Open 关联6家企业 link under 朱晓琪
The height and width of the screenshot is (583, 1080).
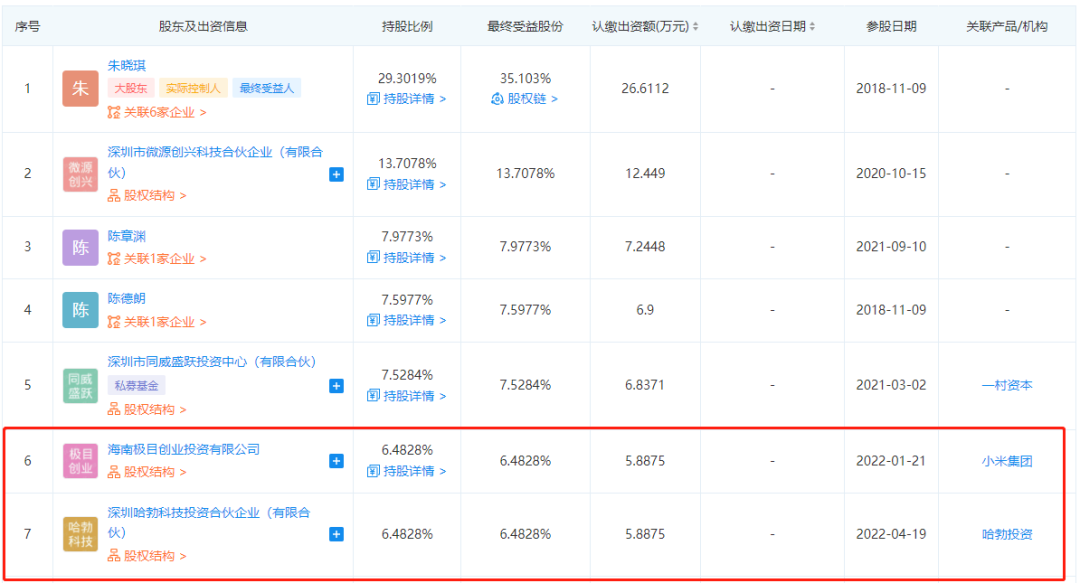click(157, 112)
